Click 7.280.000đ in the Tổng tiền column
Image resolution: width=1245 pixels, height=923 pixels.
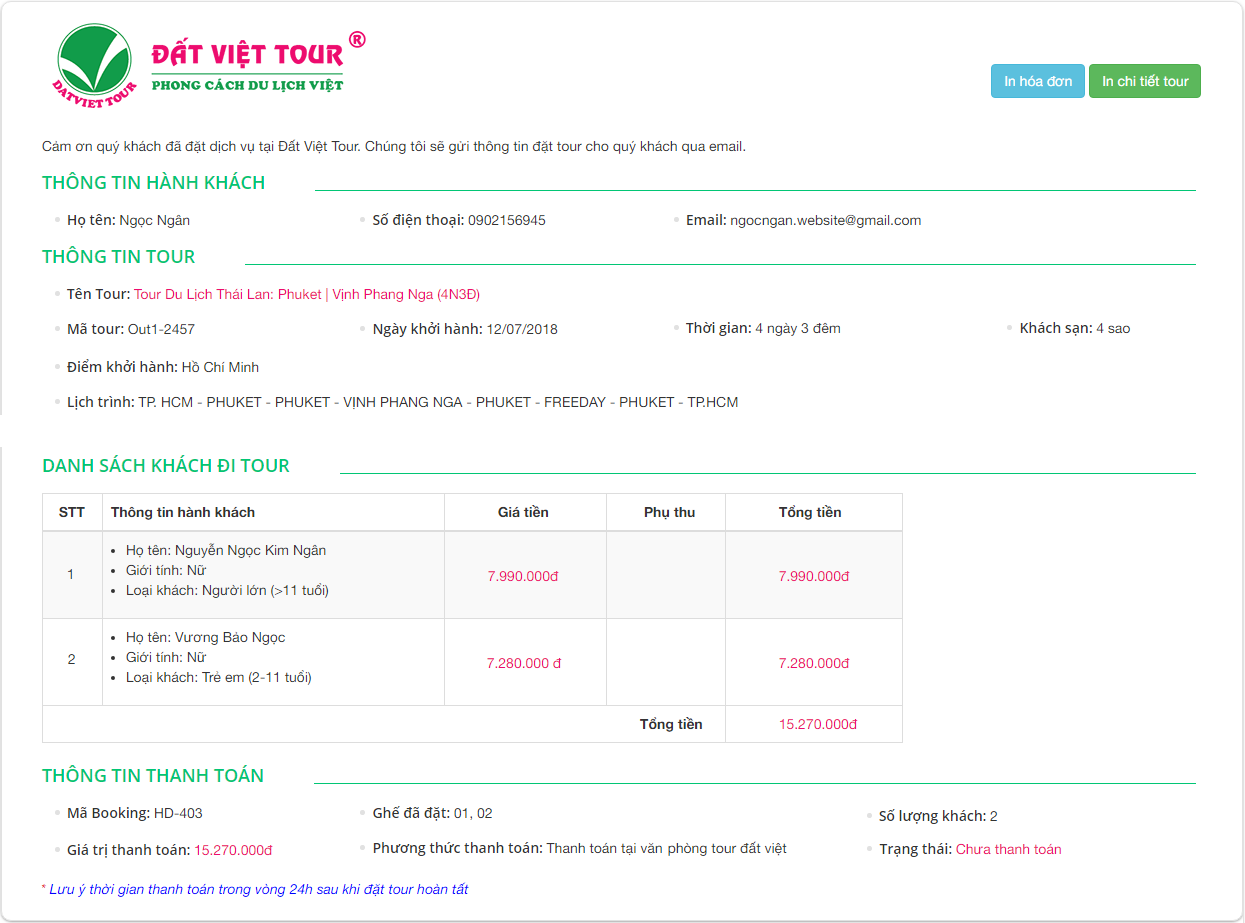pyautogui.click(x=814, y=663)
